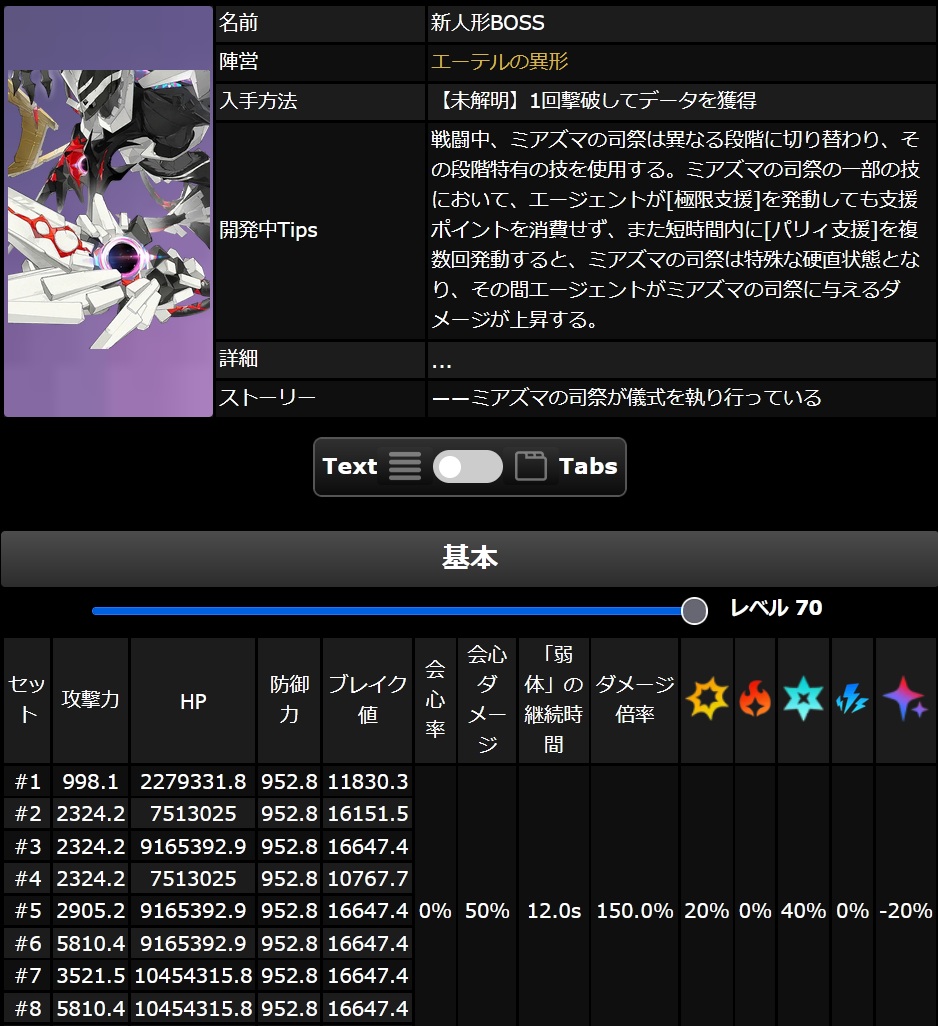
Task: Click the セット column header
Action: coord(27,700)
